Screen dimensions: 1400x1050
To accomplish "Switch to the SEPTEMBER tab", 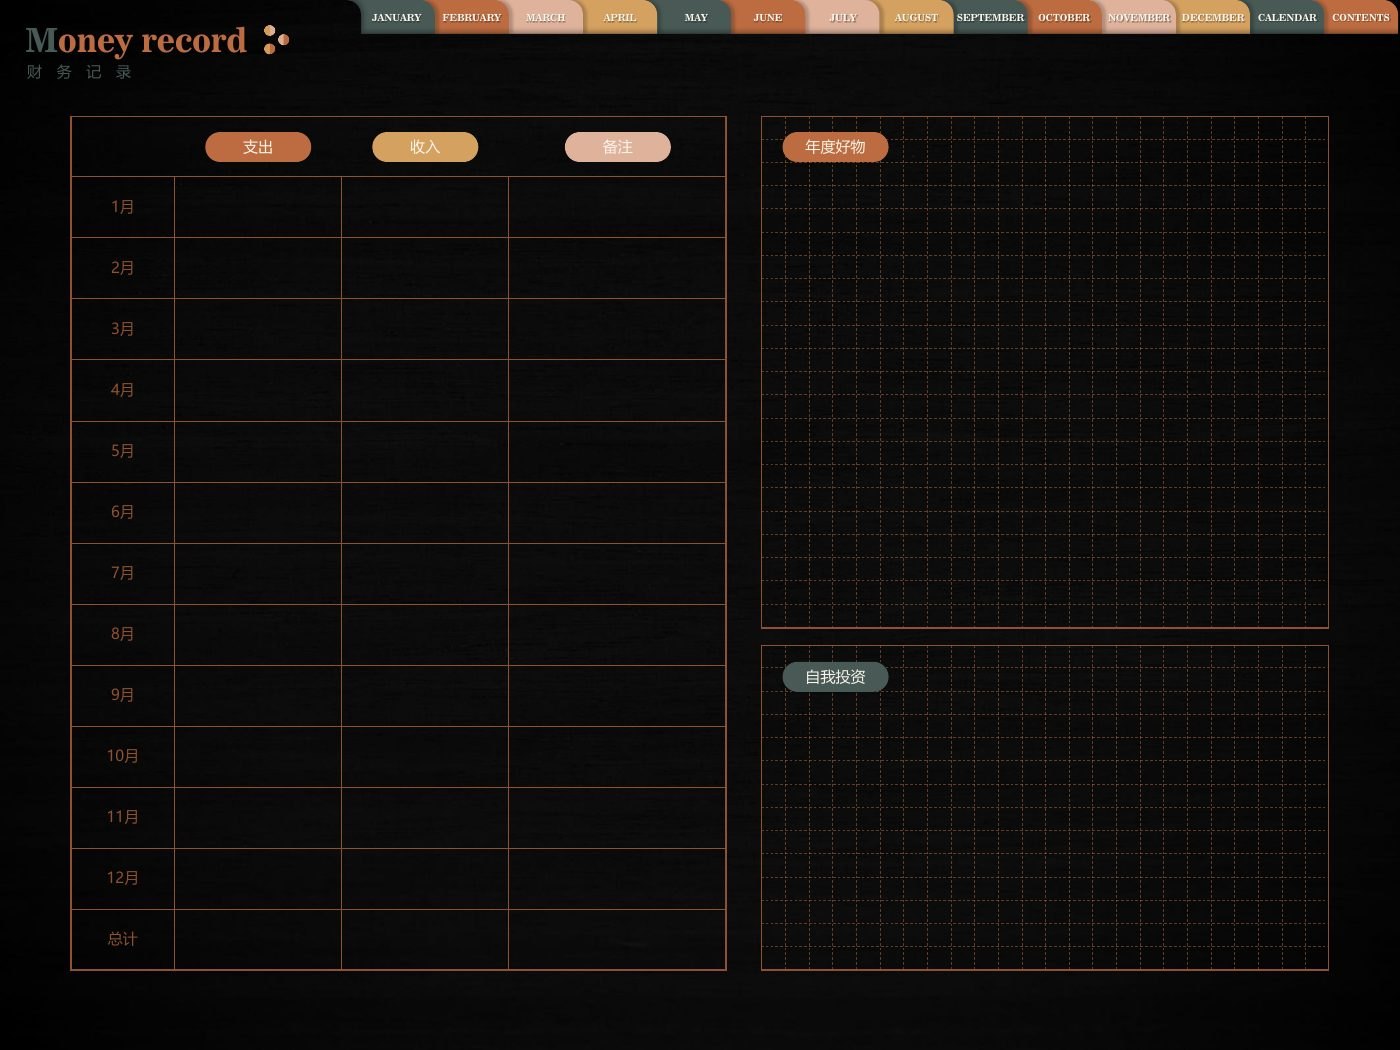I will pyautogui.click(x=990, y=17).
